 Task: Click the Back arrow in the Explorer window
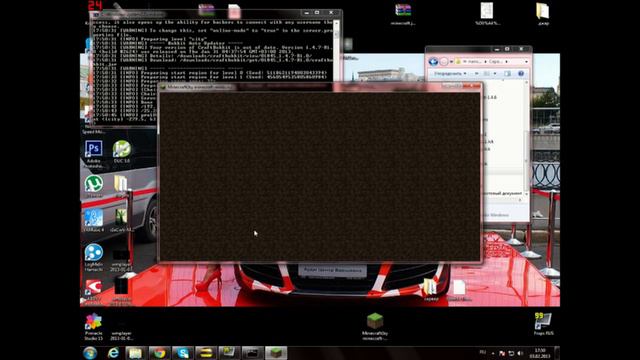click(433, 62)
